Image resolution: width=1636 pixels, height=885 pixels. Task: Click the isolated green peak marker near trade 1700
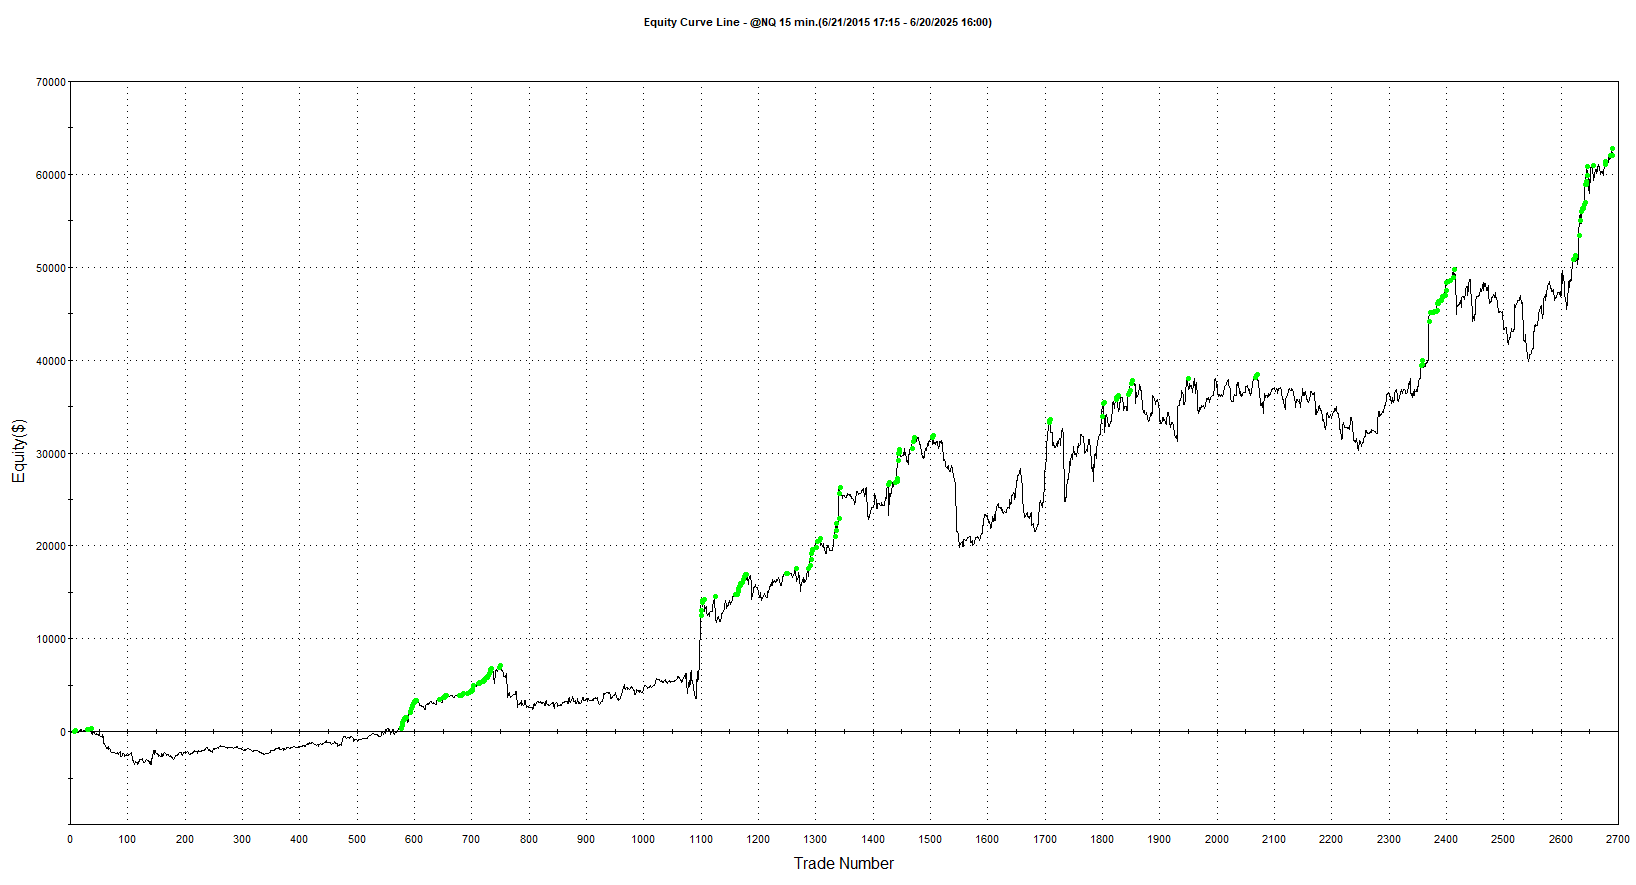point(1050,421)
